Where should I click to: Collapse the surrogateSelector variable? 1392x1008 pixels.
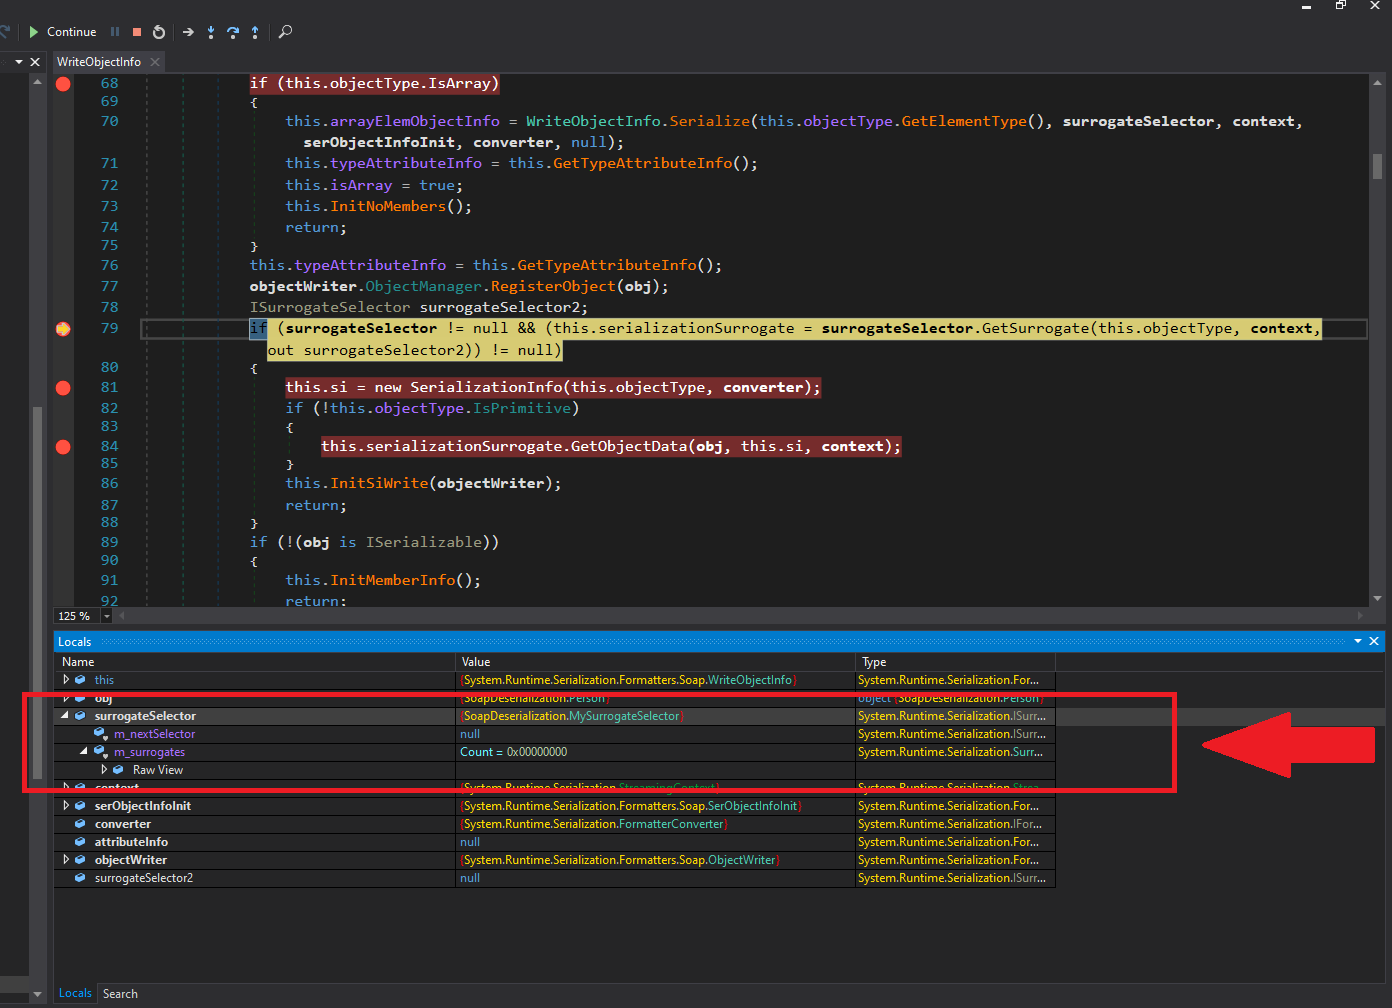pyautogui.click(x=66, y=716)
